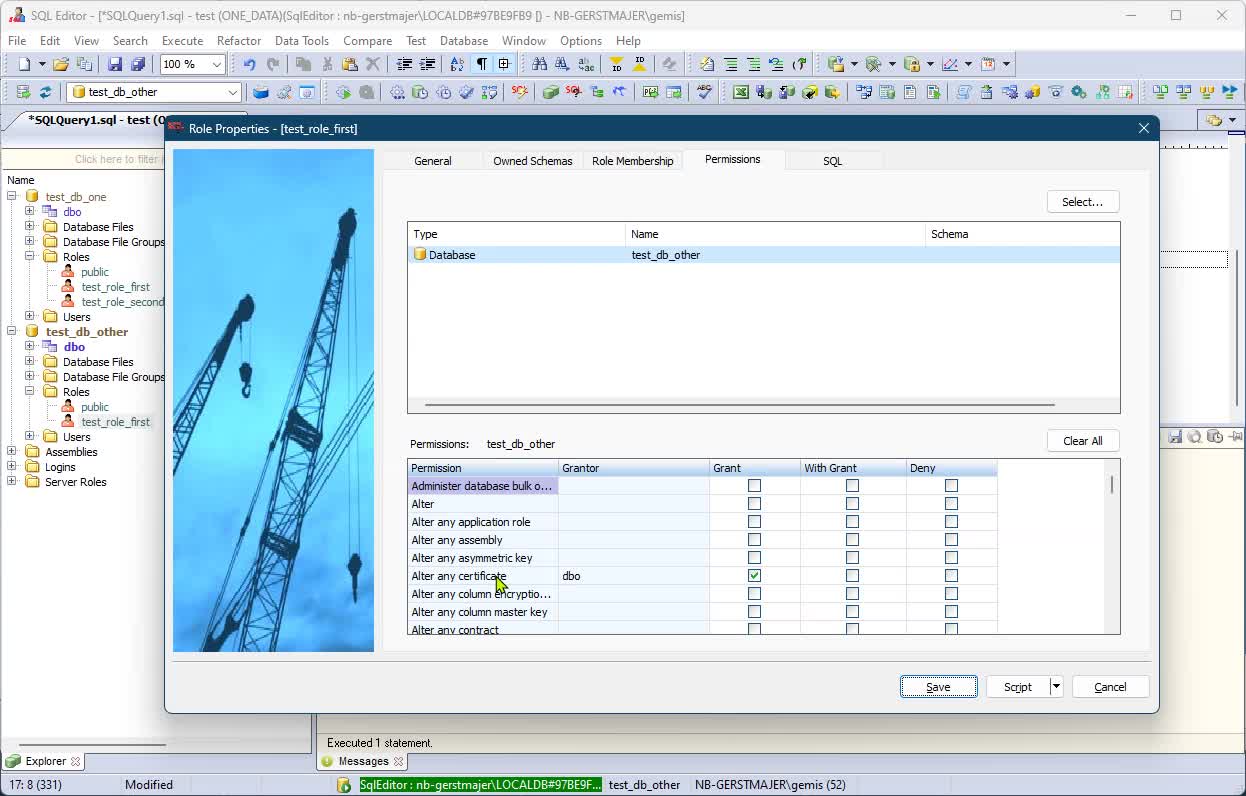Open the Script button dropdown arrow
The height and width of the screenshot is (796, 1246).
pos(1055,687)
